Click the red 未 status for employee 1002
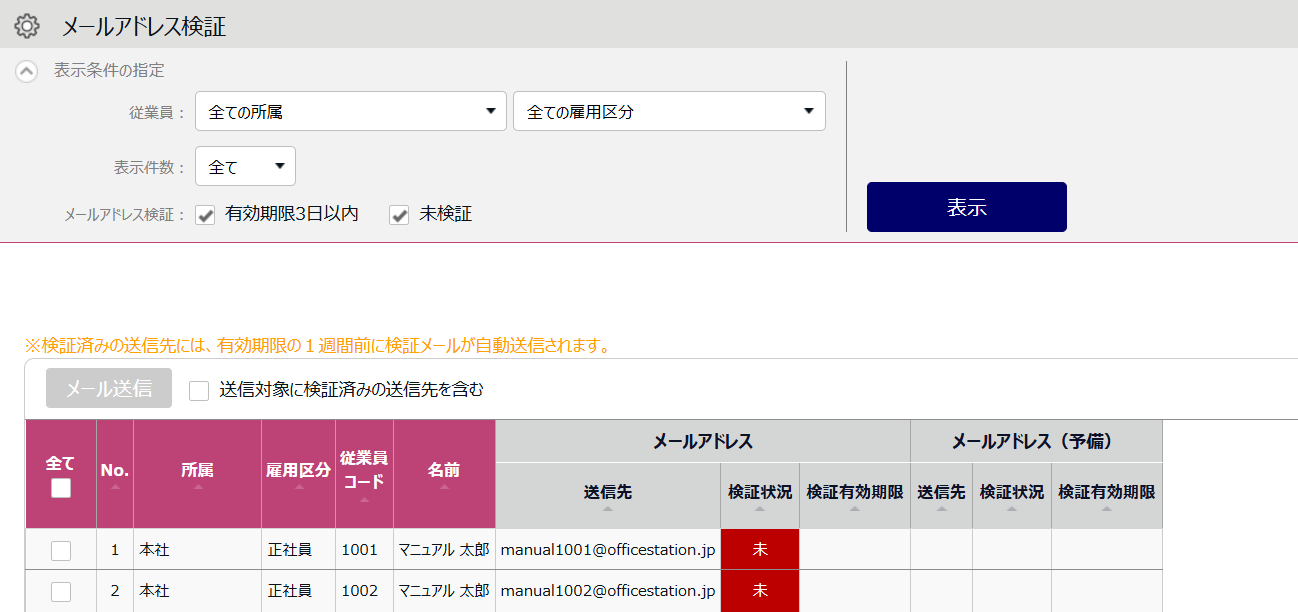The image size is (1298, 612). coord(760,591)
